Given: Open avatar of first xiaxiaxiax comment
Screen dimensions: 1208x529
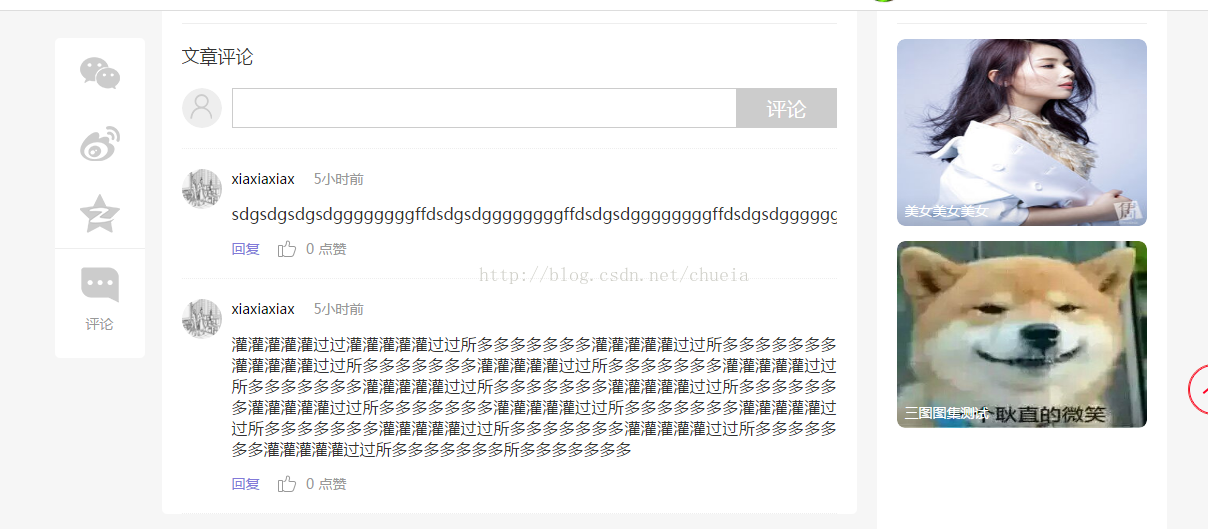Looking at the screenshot, I should 202,189.
